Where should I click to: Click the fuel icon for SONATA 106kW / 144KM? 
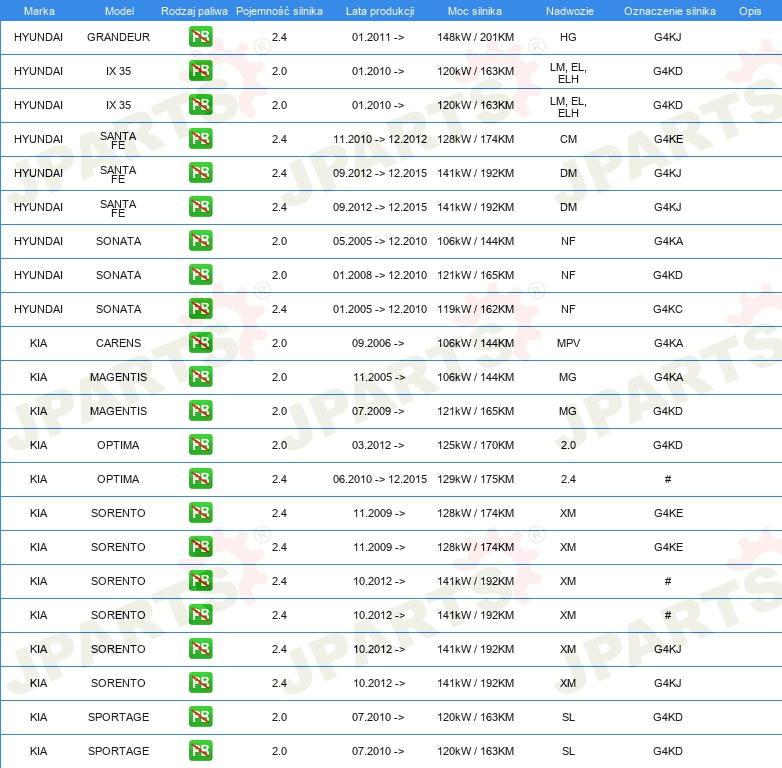(200, 241)
